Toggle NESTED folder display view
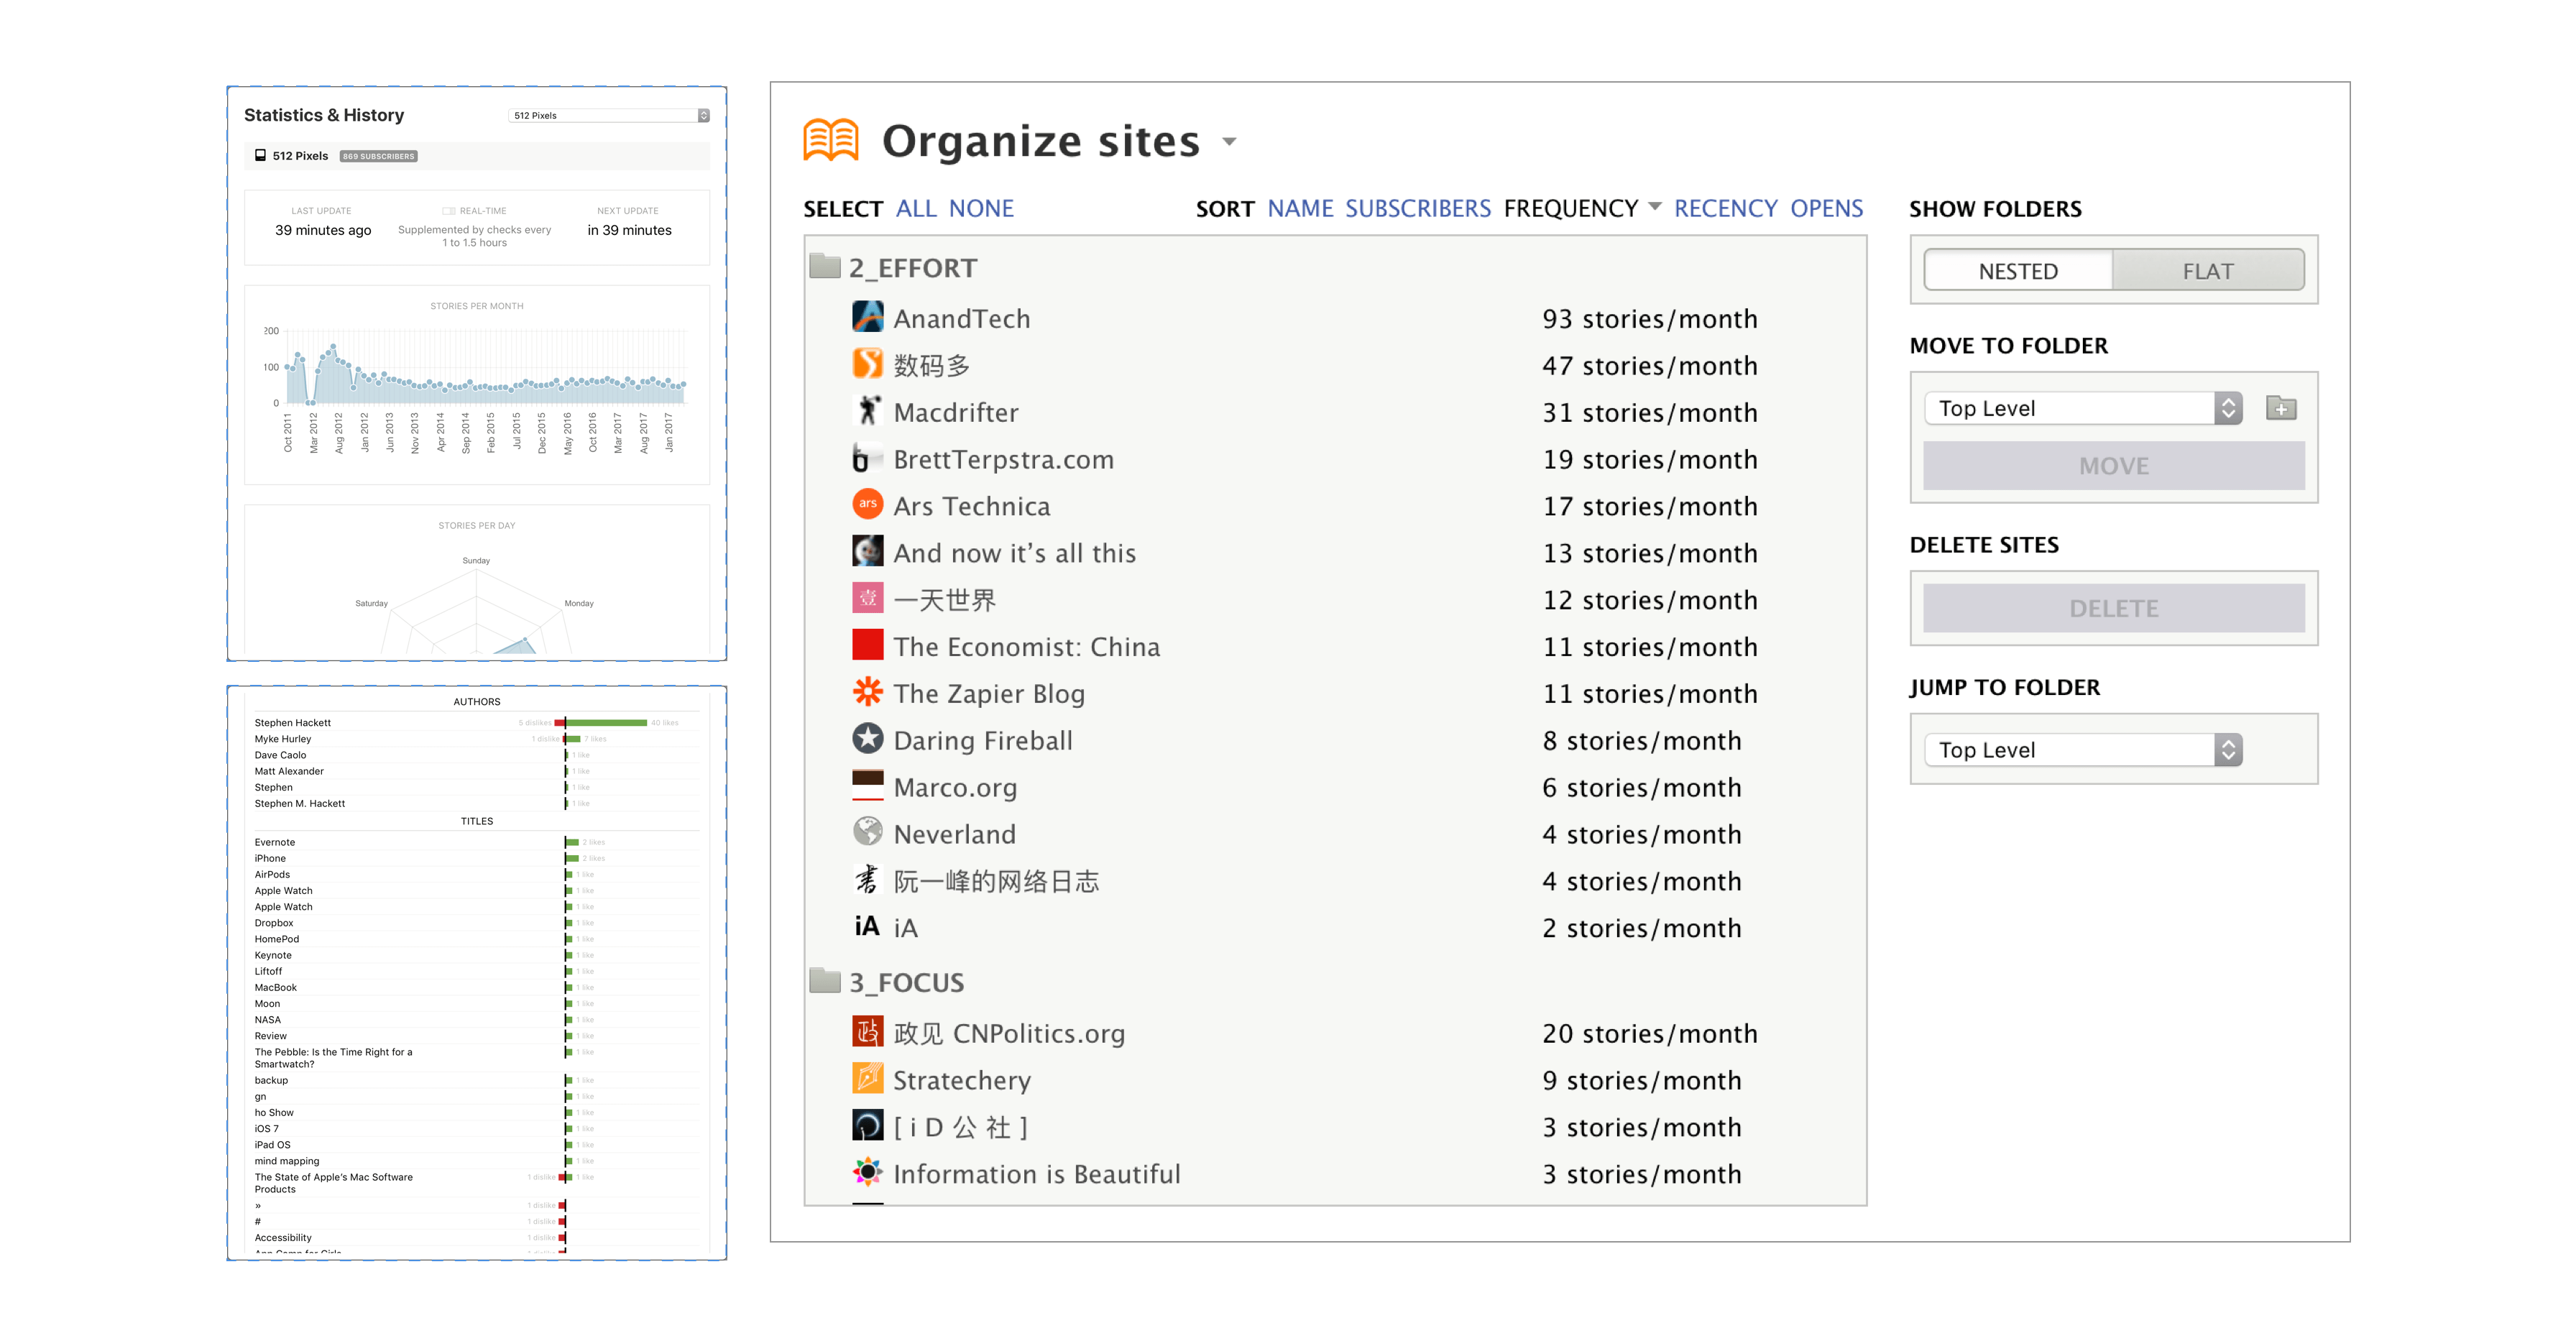This screenshot has height=1341, width=2576. [x=2019, y=272]
